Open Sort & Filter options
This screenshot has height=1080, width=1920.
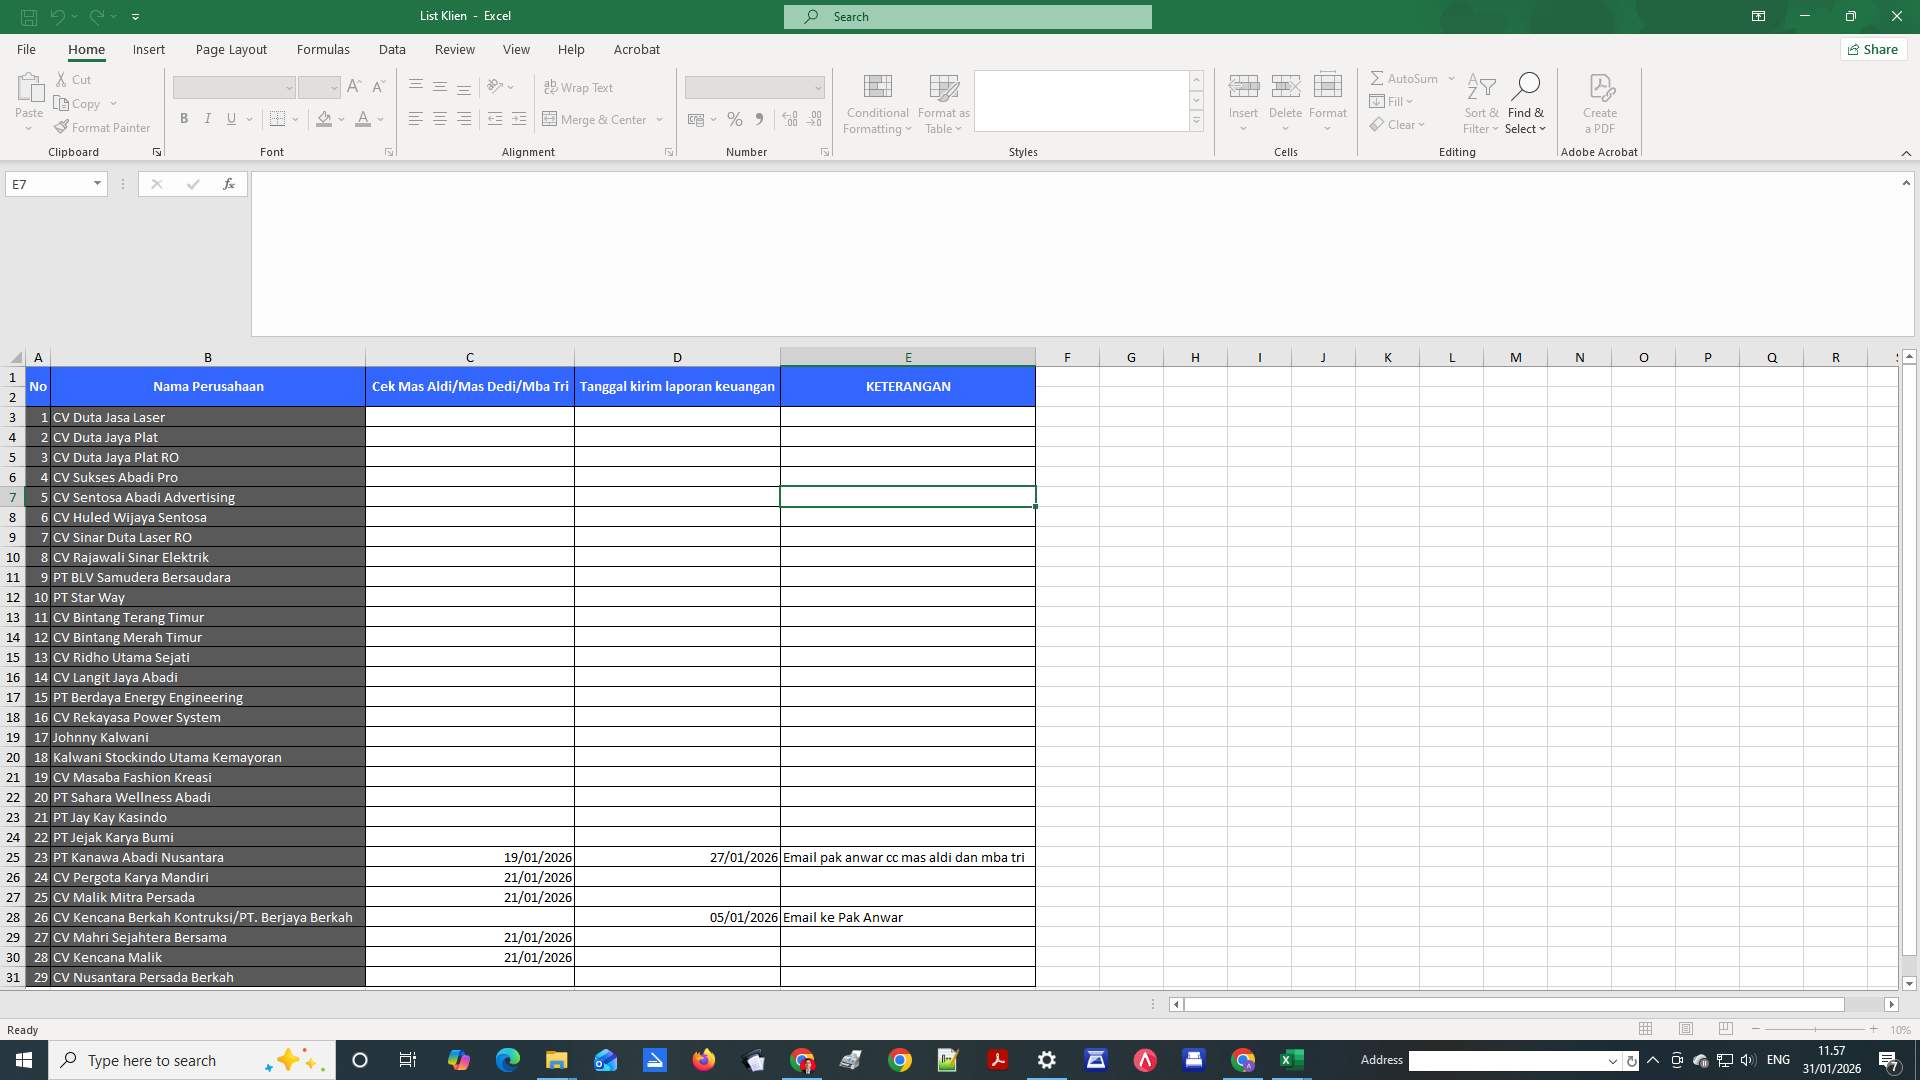[x=1481, y=103]
